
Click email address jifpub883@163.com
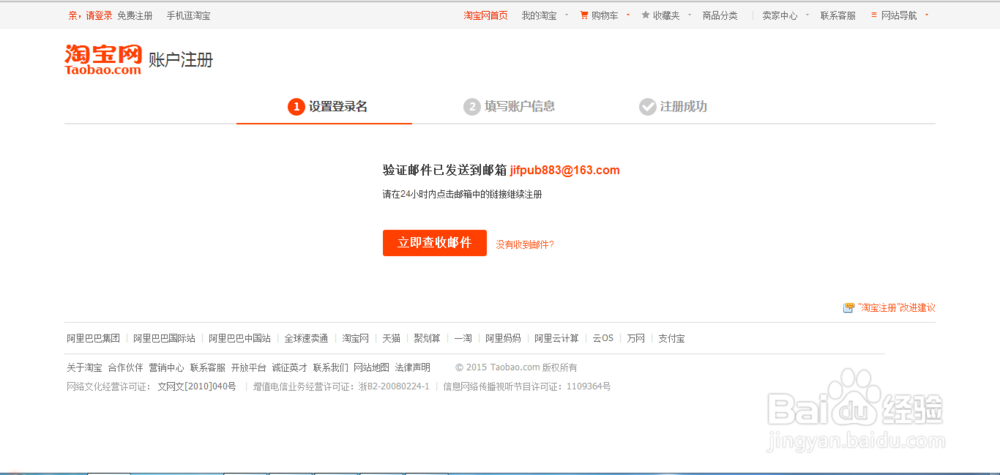565,170
